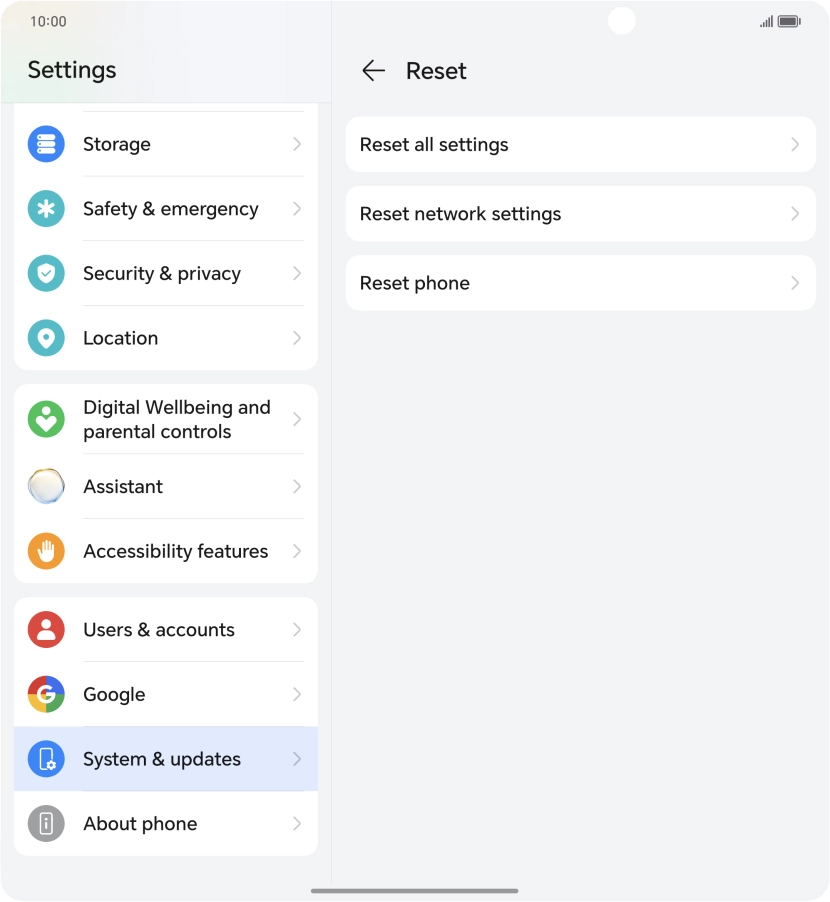Expand Reset phone via its chevron
Viewport: 830px width, 902px height.
coord(795,283)
